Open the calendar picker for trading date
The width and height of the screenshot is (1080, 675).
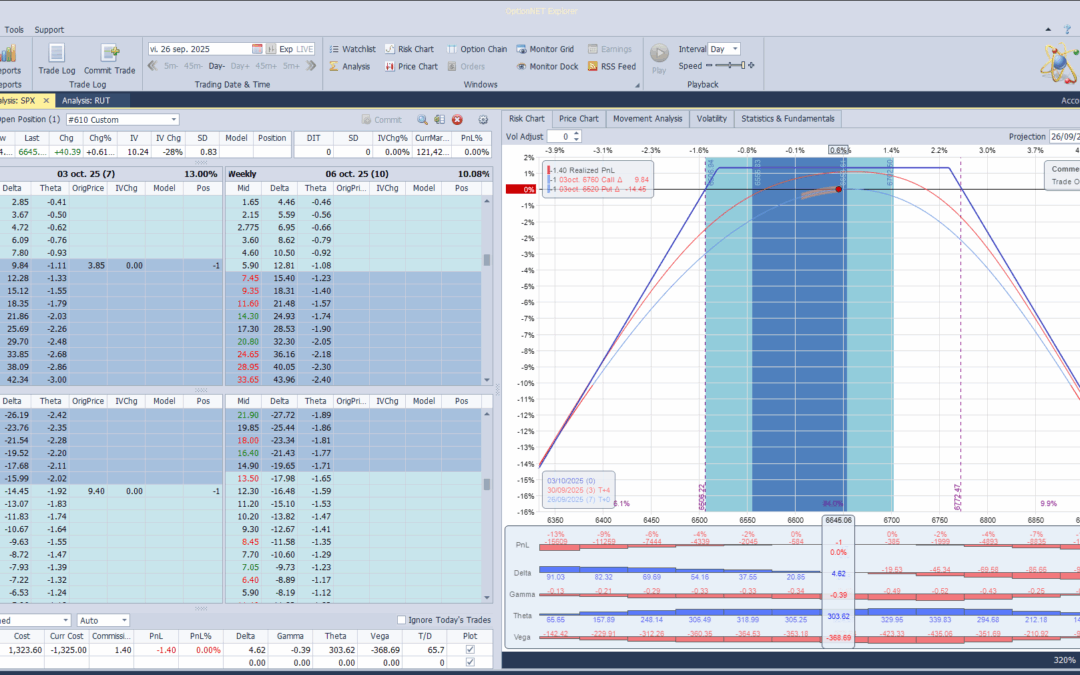click(257, 49)
